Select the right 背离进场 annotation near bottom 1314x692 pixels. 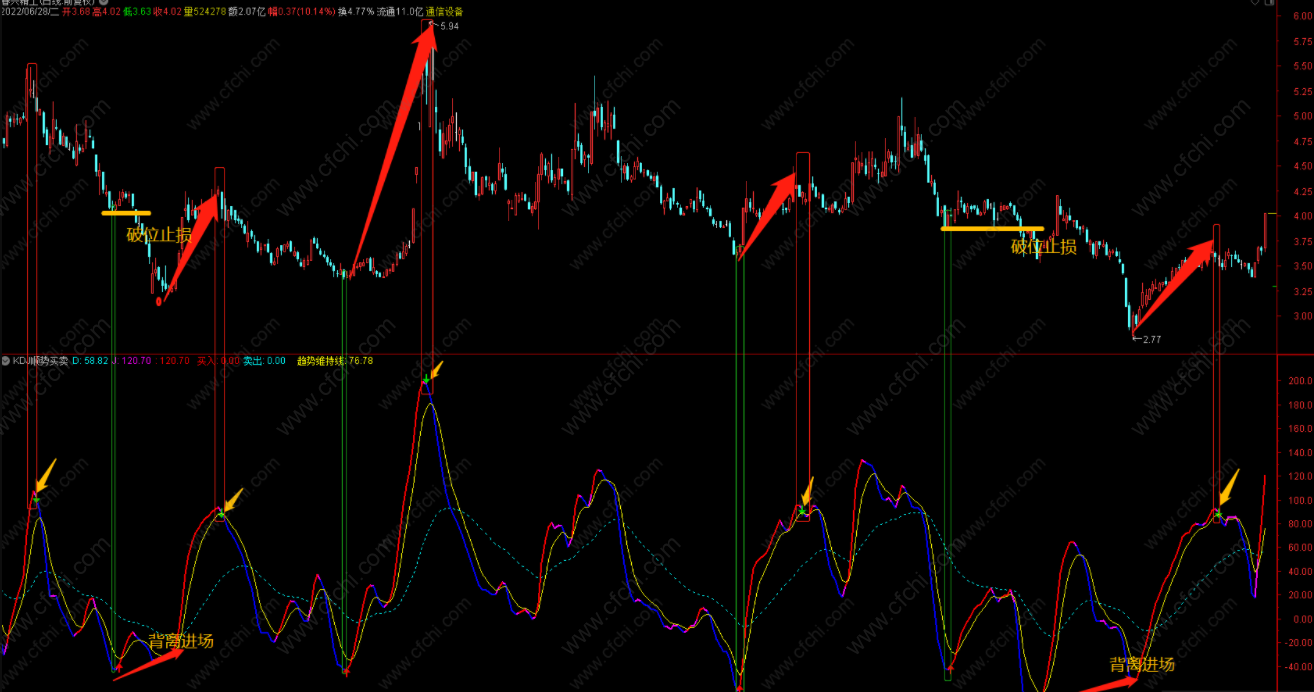pos(1142,664)
